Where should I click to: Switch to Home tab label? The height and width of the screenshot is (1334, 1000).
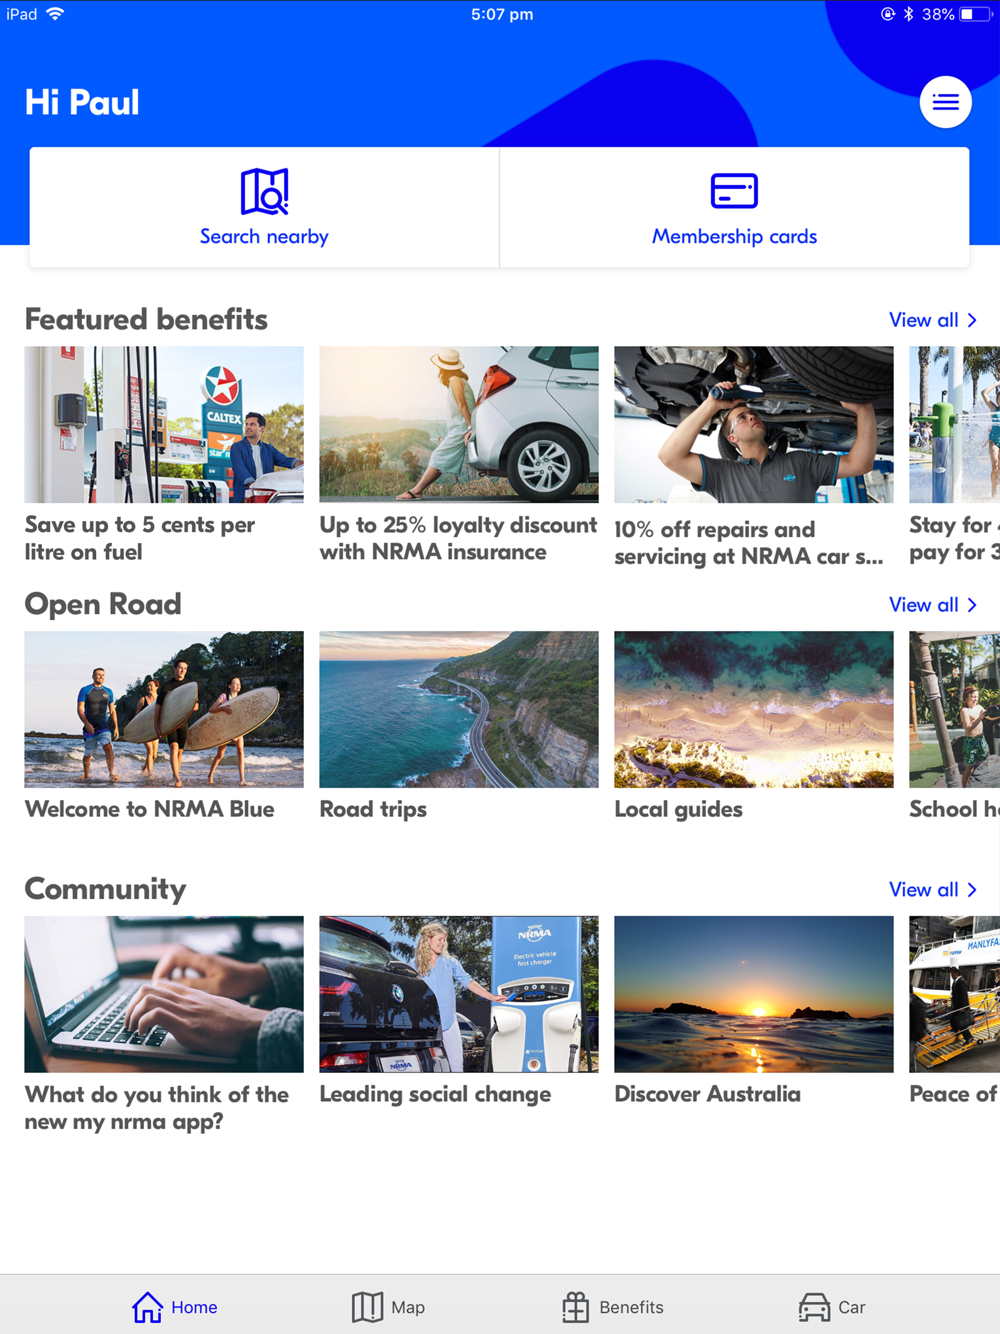coord(194,1307)
